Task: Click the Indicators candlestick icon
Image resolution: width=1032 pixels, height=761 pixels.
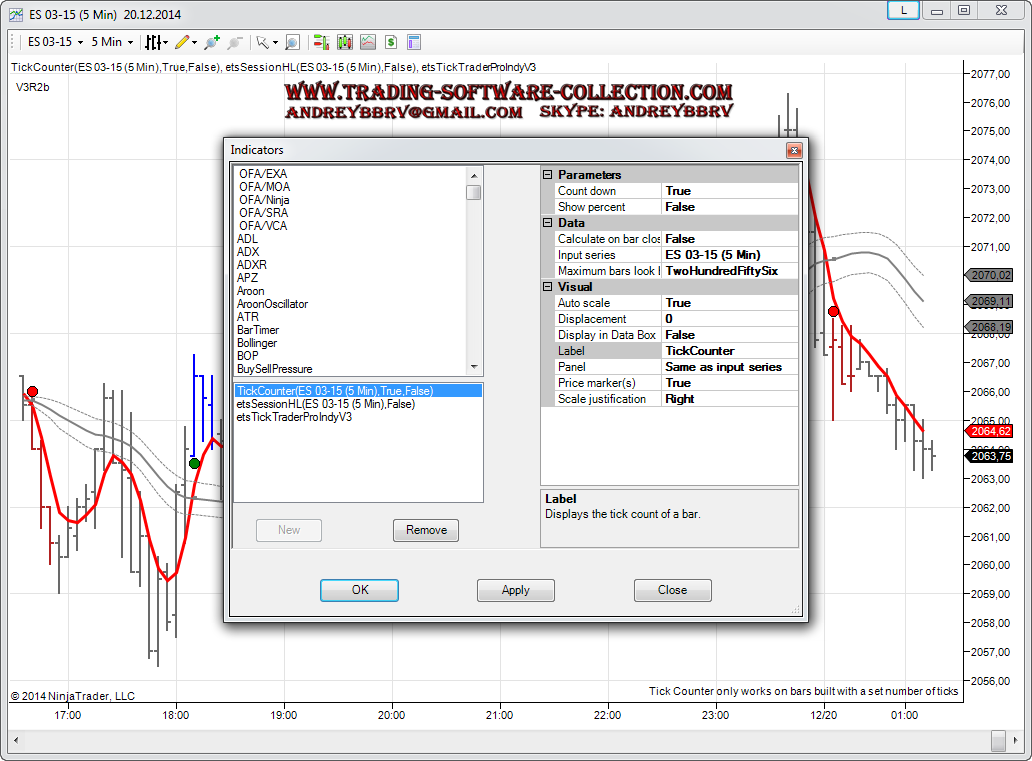Action: tap(344, 42)
